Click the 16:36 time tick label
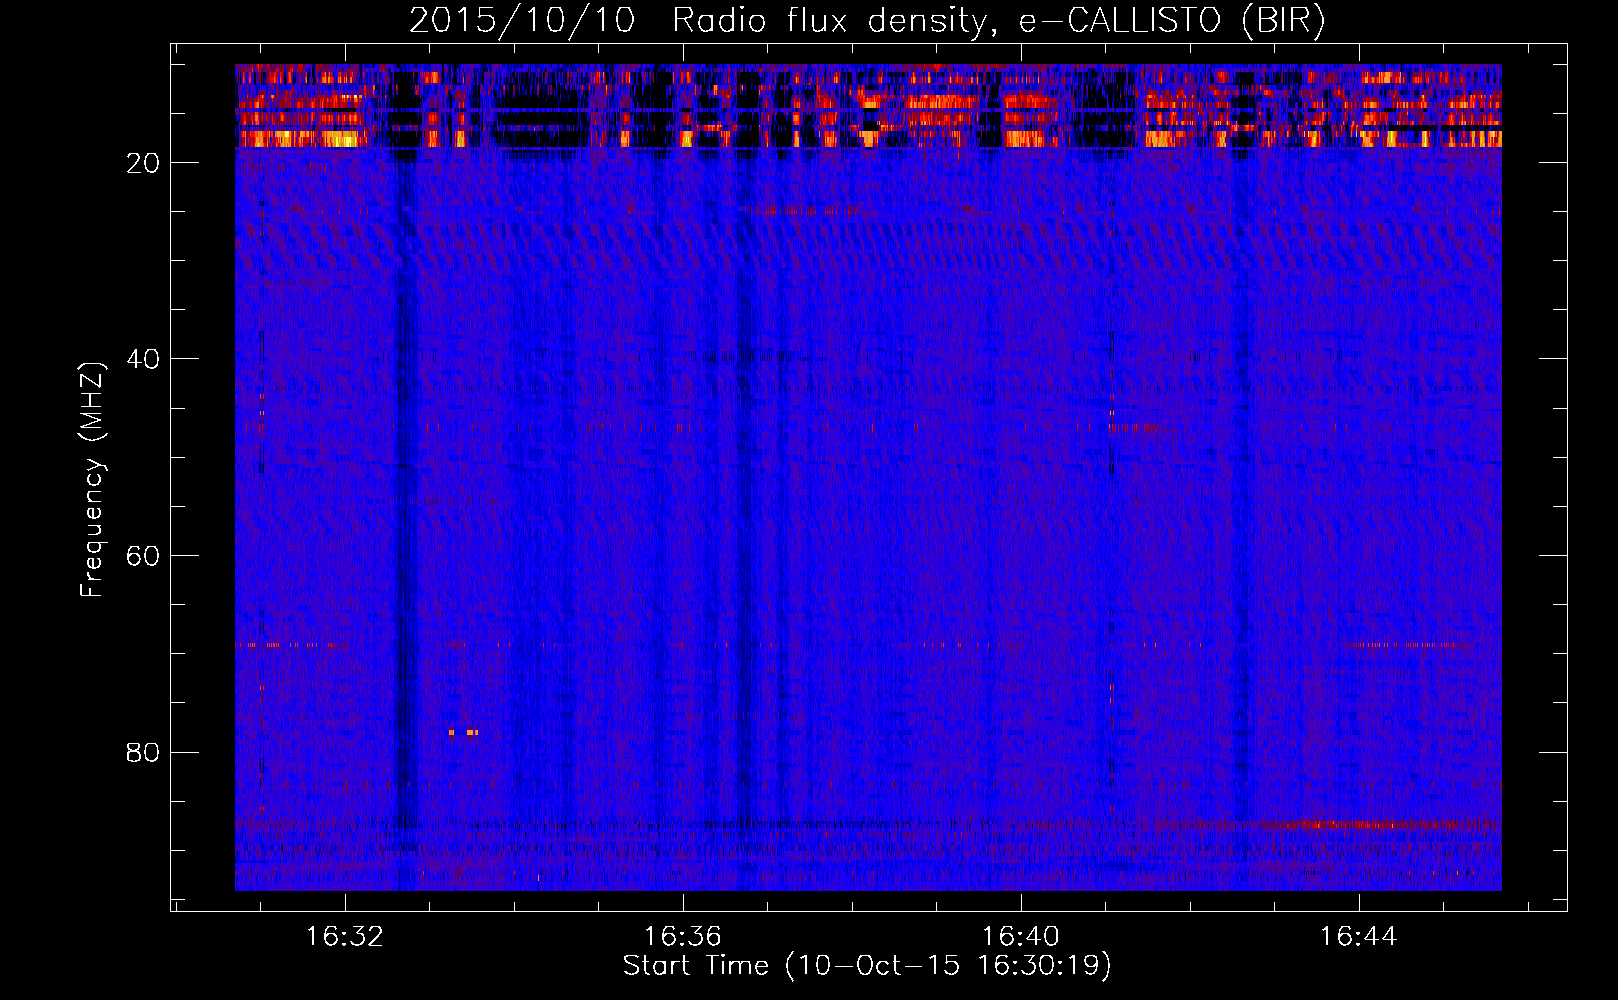 (683, 937)
